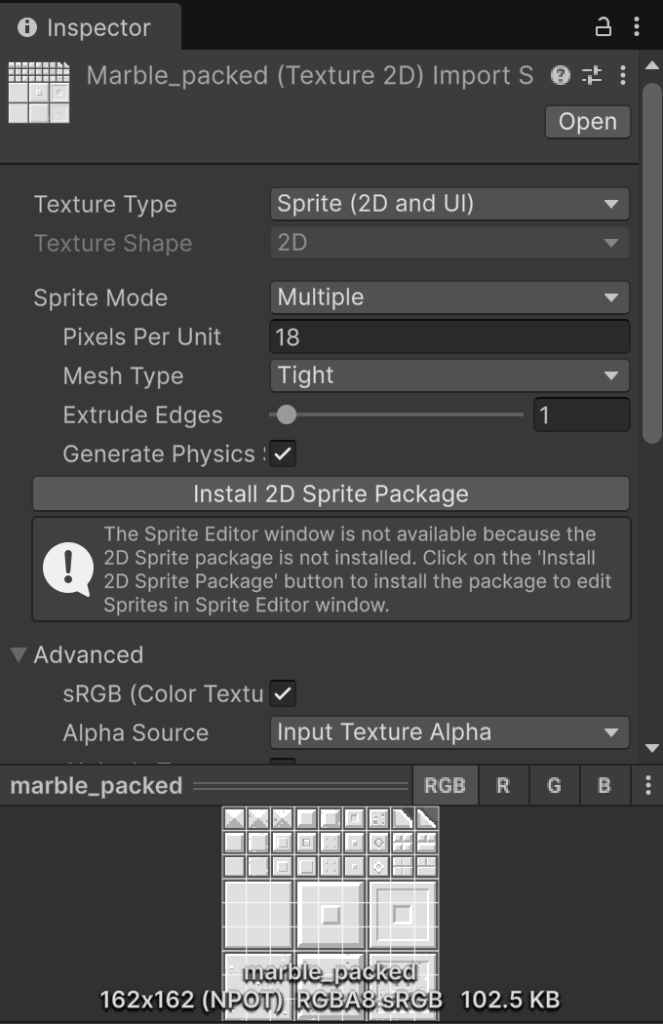Screen dimensions: 663x1024
Task: Toggle the sRGB Color Texture checkbox
Action: click(283, 693)
